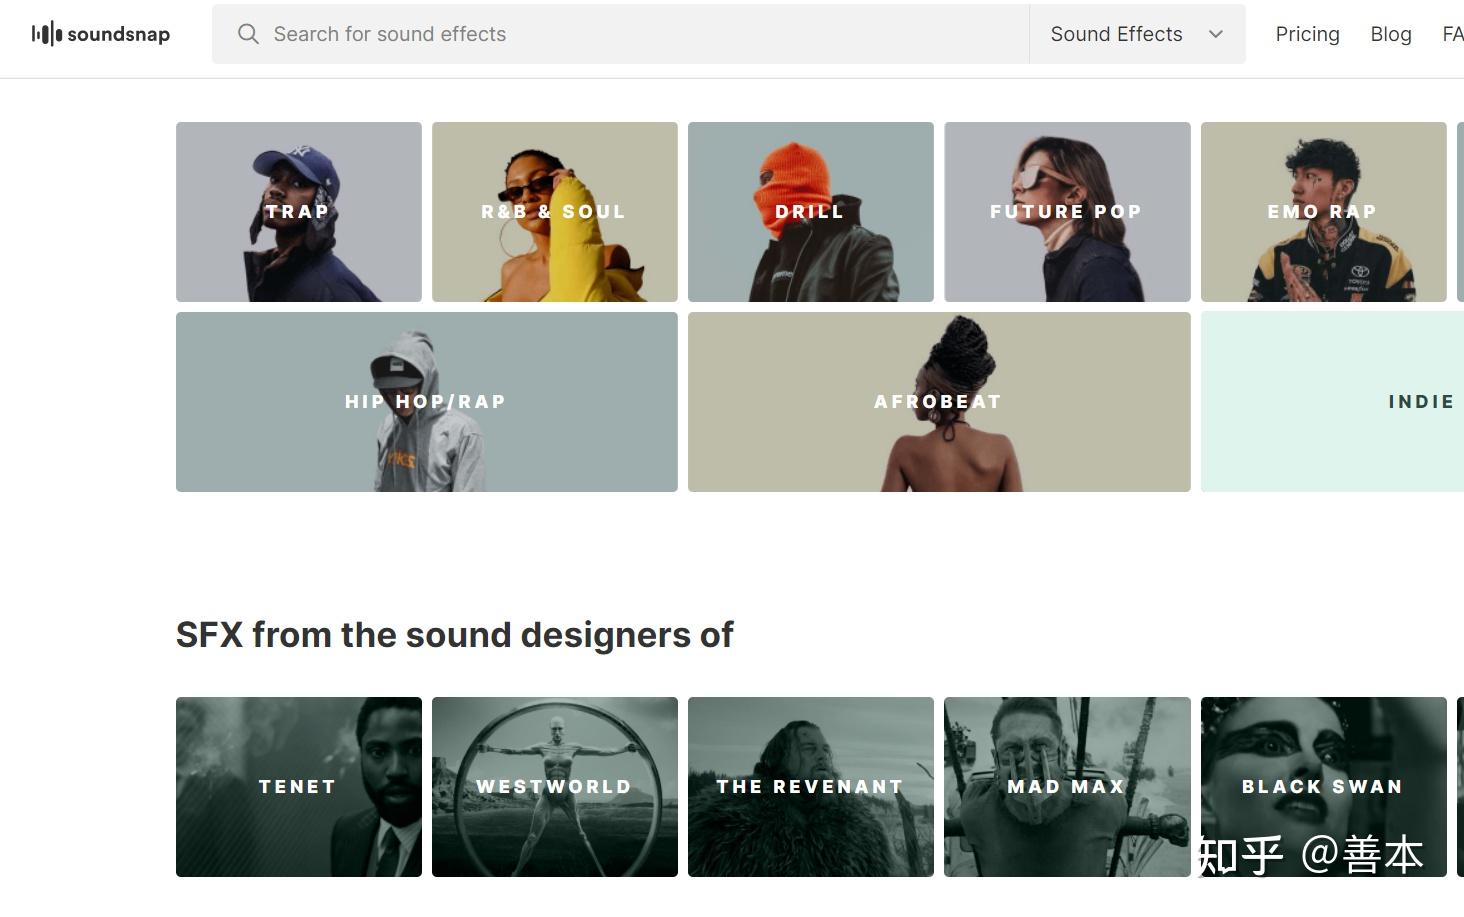Open the Afrobeat genre card
Viewport: 1464px width, 917px height.
click(939, 402)
